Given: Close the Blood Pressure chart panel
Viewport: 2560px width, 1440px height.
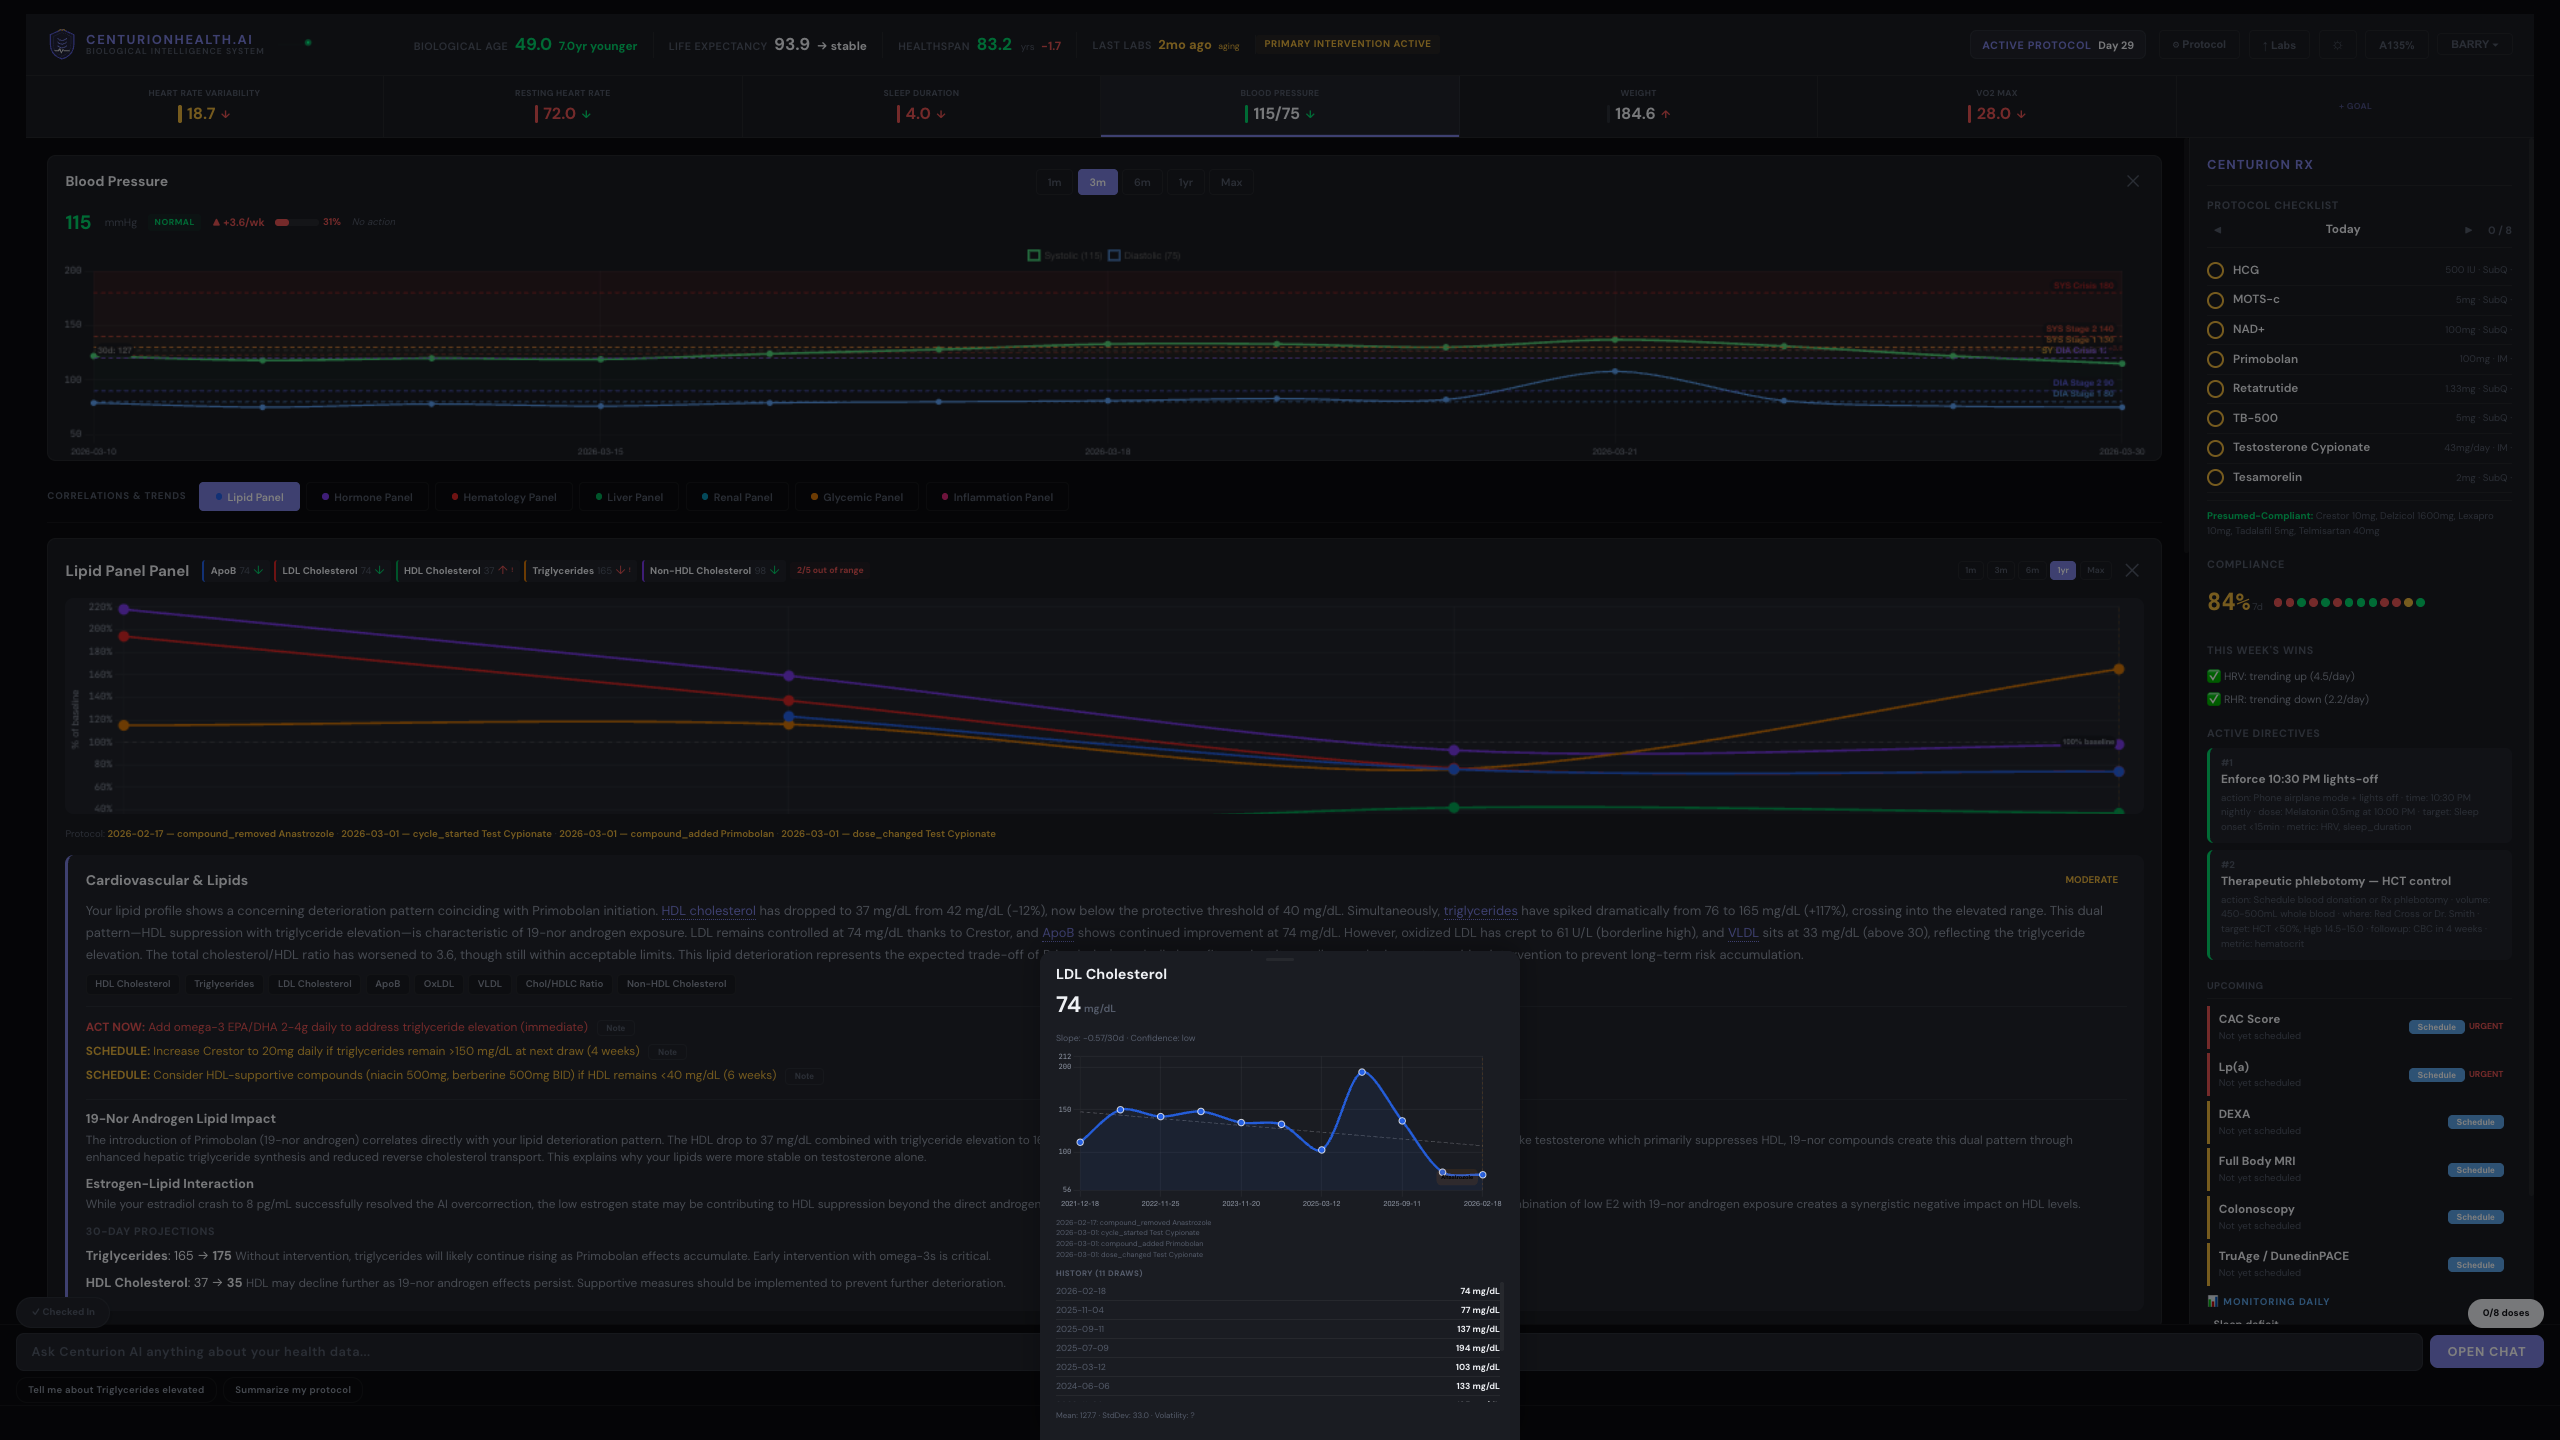Looking at the screenshot, I should (x=2133, y=181).
